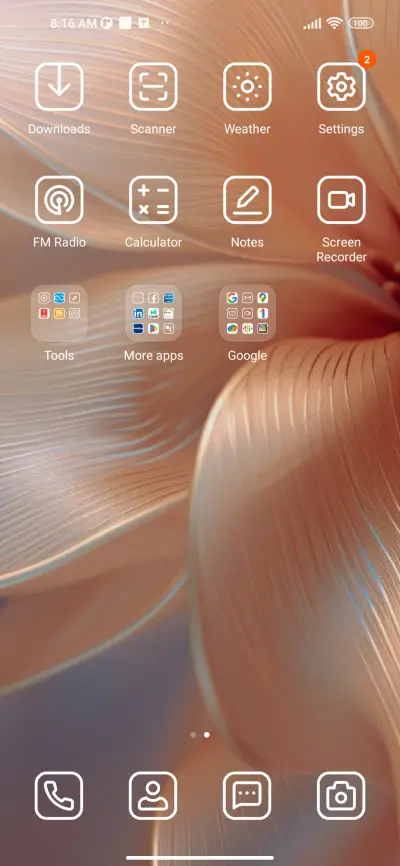Tap the "Settings" label
This screenshot has width=400, height=866.
341,130
